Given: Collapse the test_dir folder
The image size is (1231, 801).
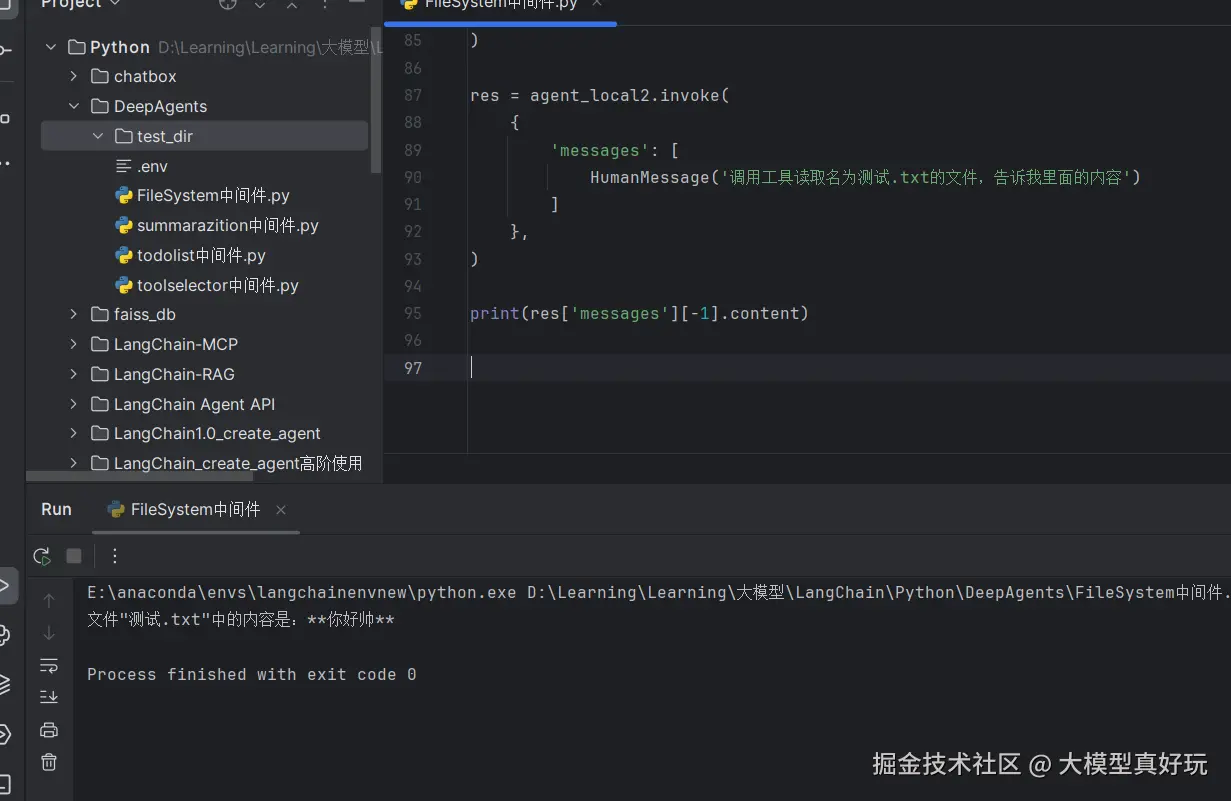Looking at the screenshot, I should click(98, 136).
